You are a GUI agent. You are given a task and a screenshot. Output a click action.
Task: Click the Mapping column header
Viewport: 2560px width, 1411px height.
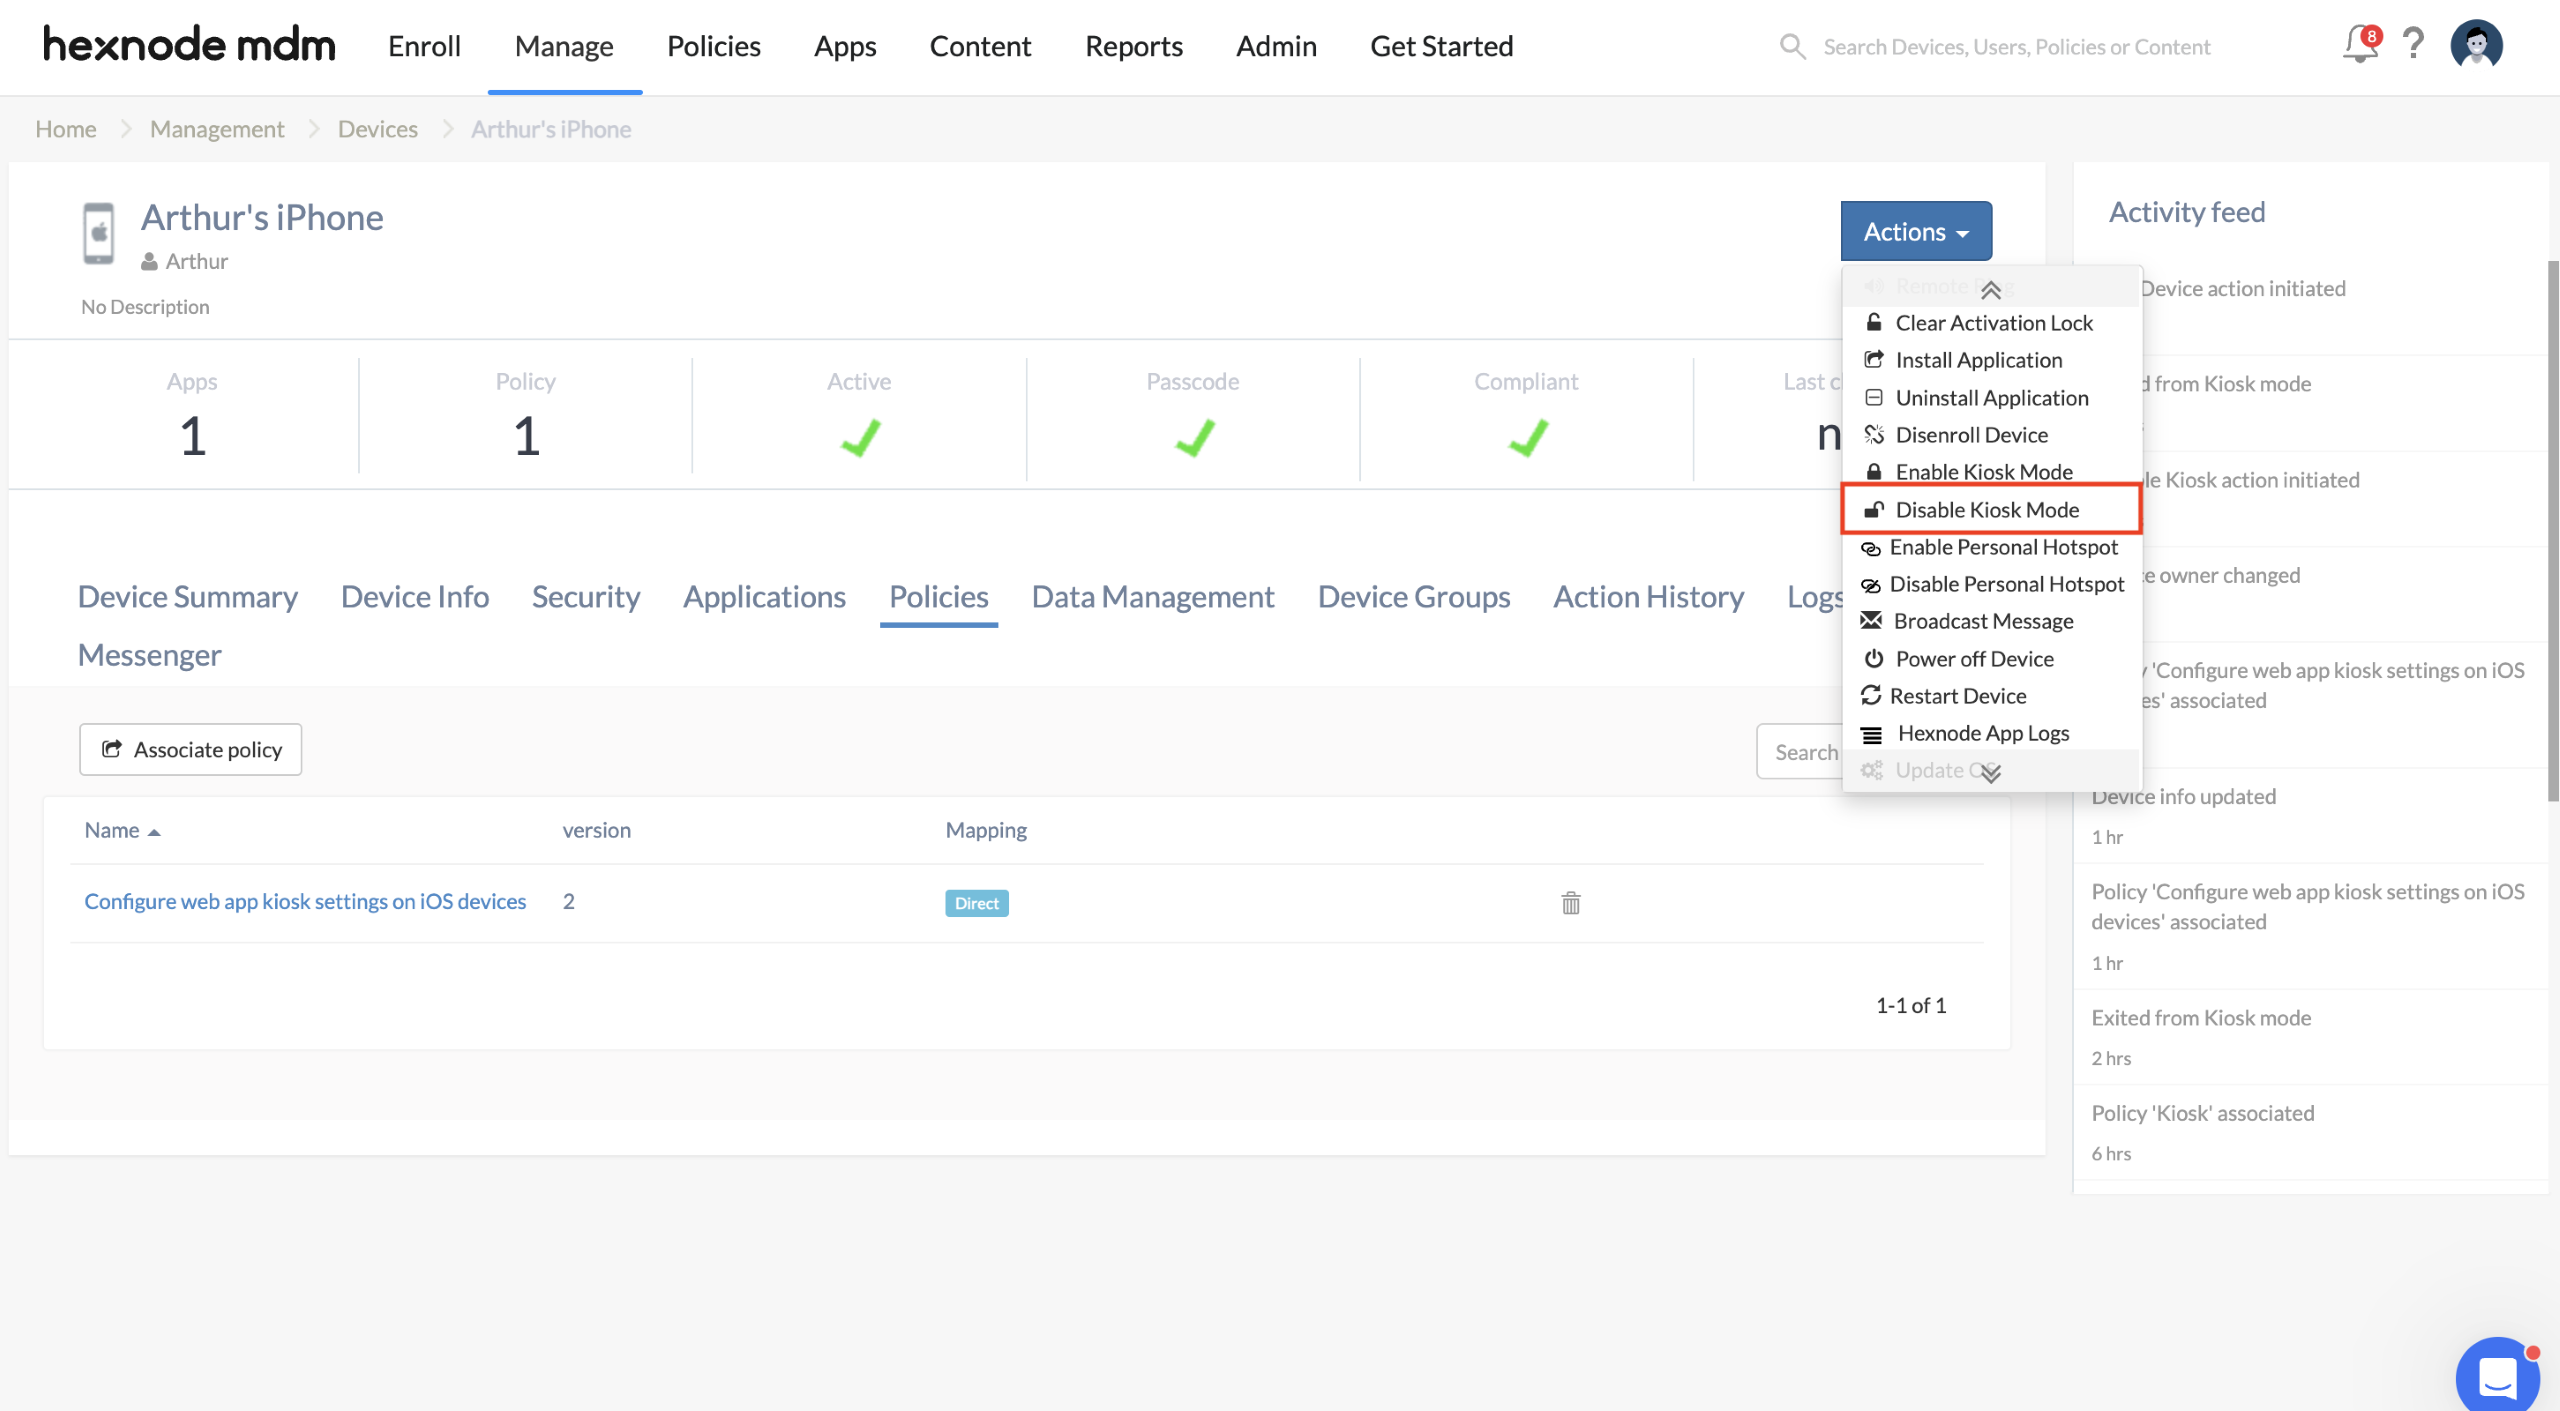(986, 830)
